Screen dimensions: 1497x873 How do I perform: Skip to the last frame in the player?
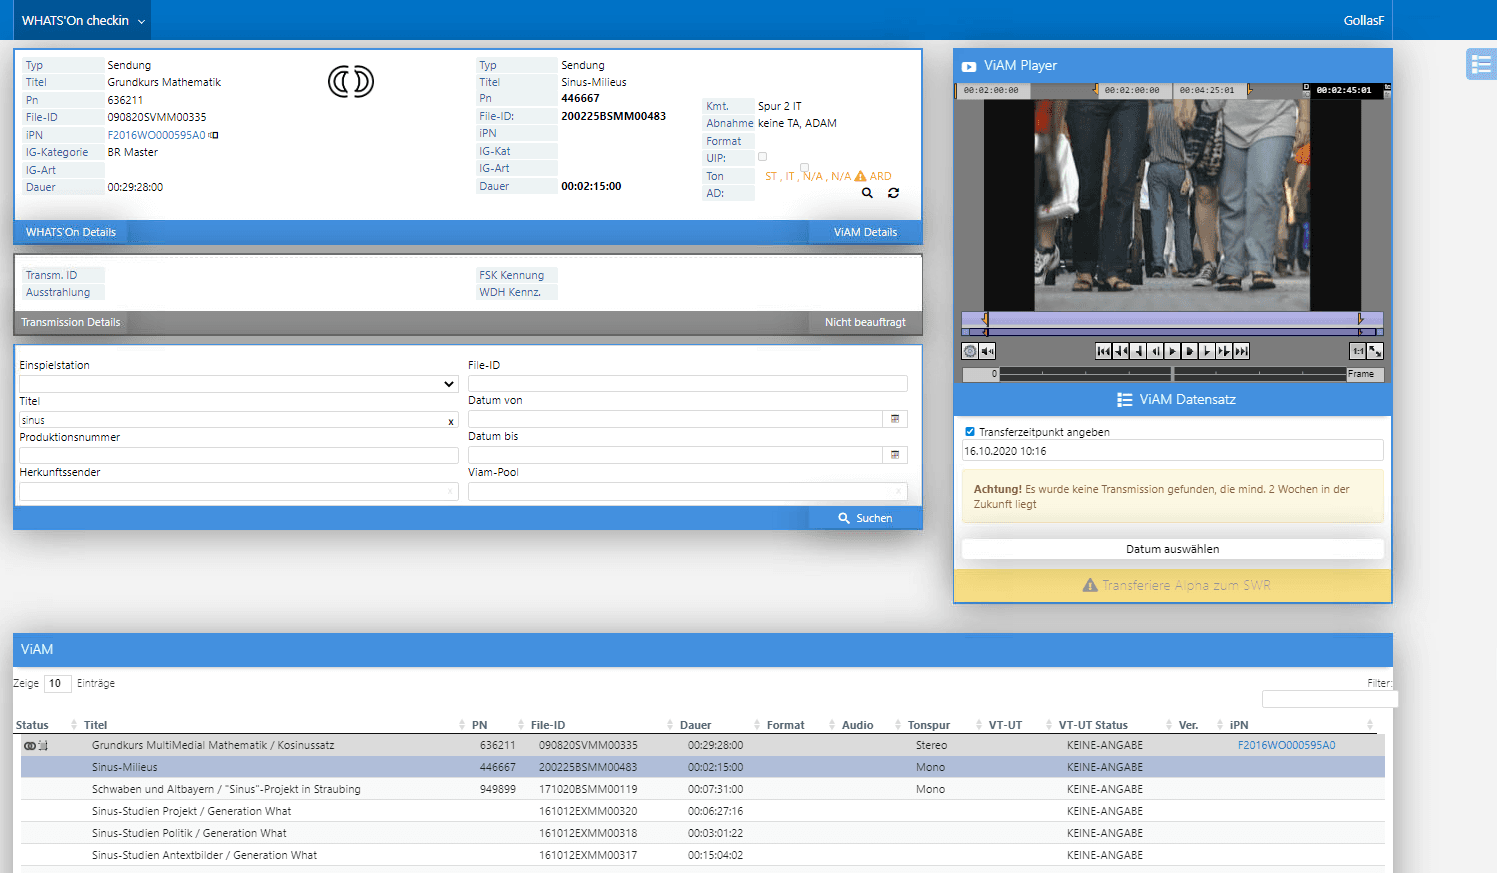[1241, 350]
